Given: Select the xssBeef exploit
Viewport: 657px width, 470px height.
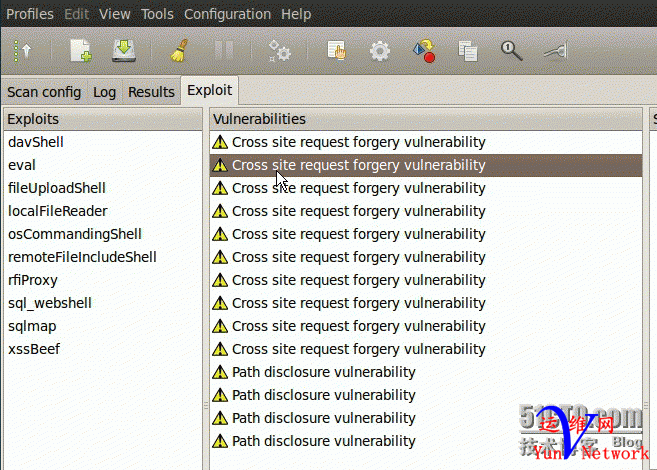Looking at the screenshot, I should 36,349.
